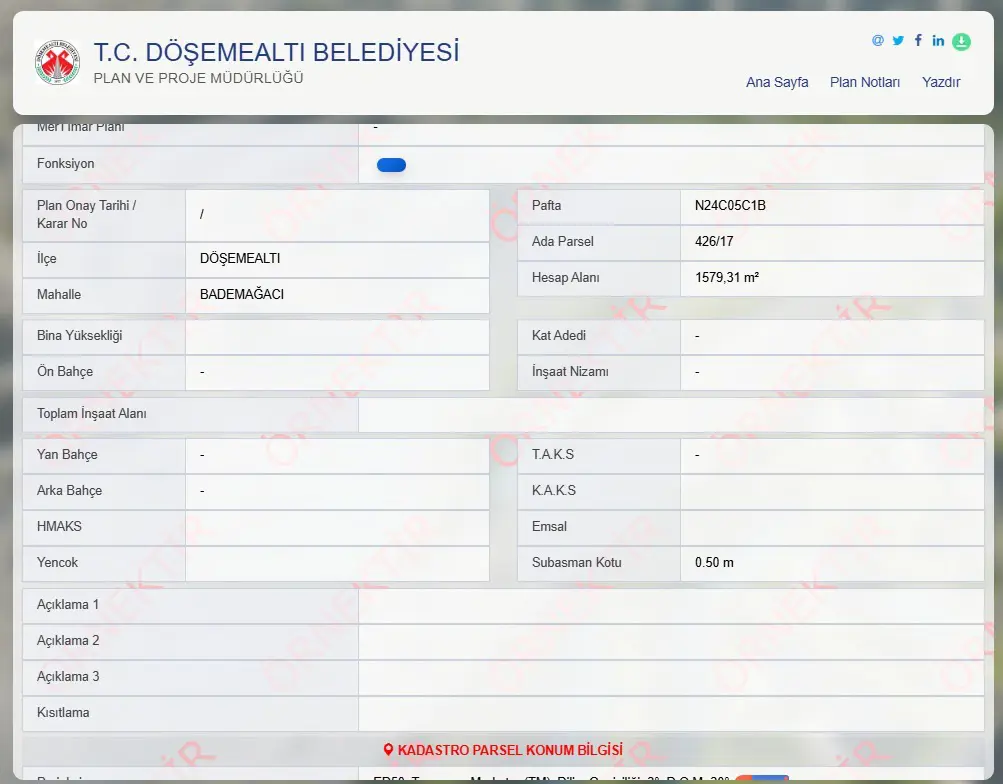Open the email @ icon link
This screenshot has width=1003, height=784.
(x=878, y=41)
